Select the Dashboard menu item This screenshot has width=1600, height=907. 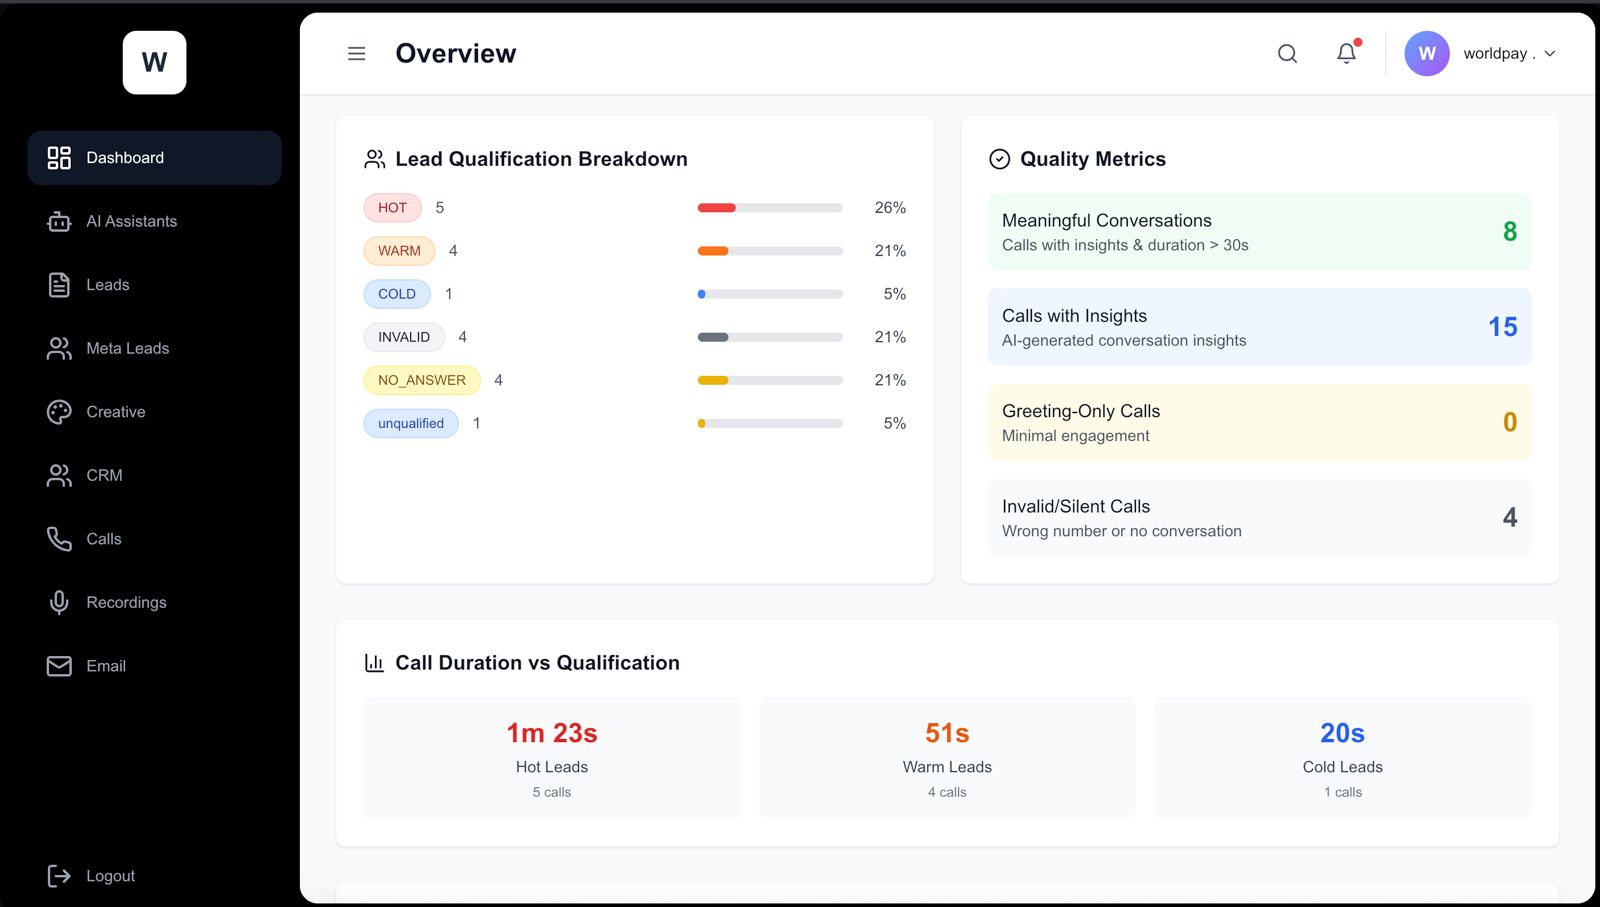point(125,157)
